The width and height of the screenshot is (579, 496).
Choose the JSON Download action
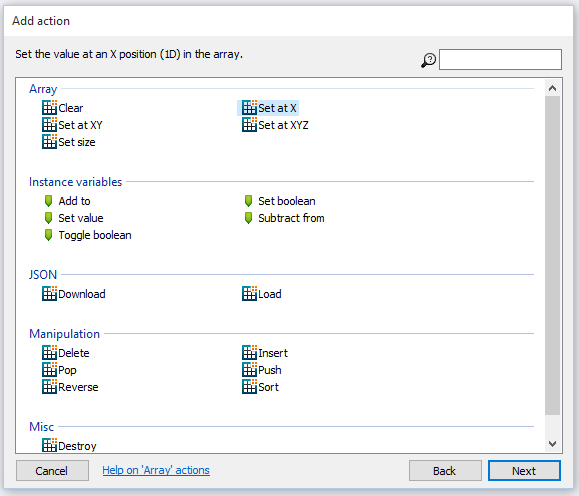(x=74, y=294)
